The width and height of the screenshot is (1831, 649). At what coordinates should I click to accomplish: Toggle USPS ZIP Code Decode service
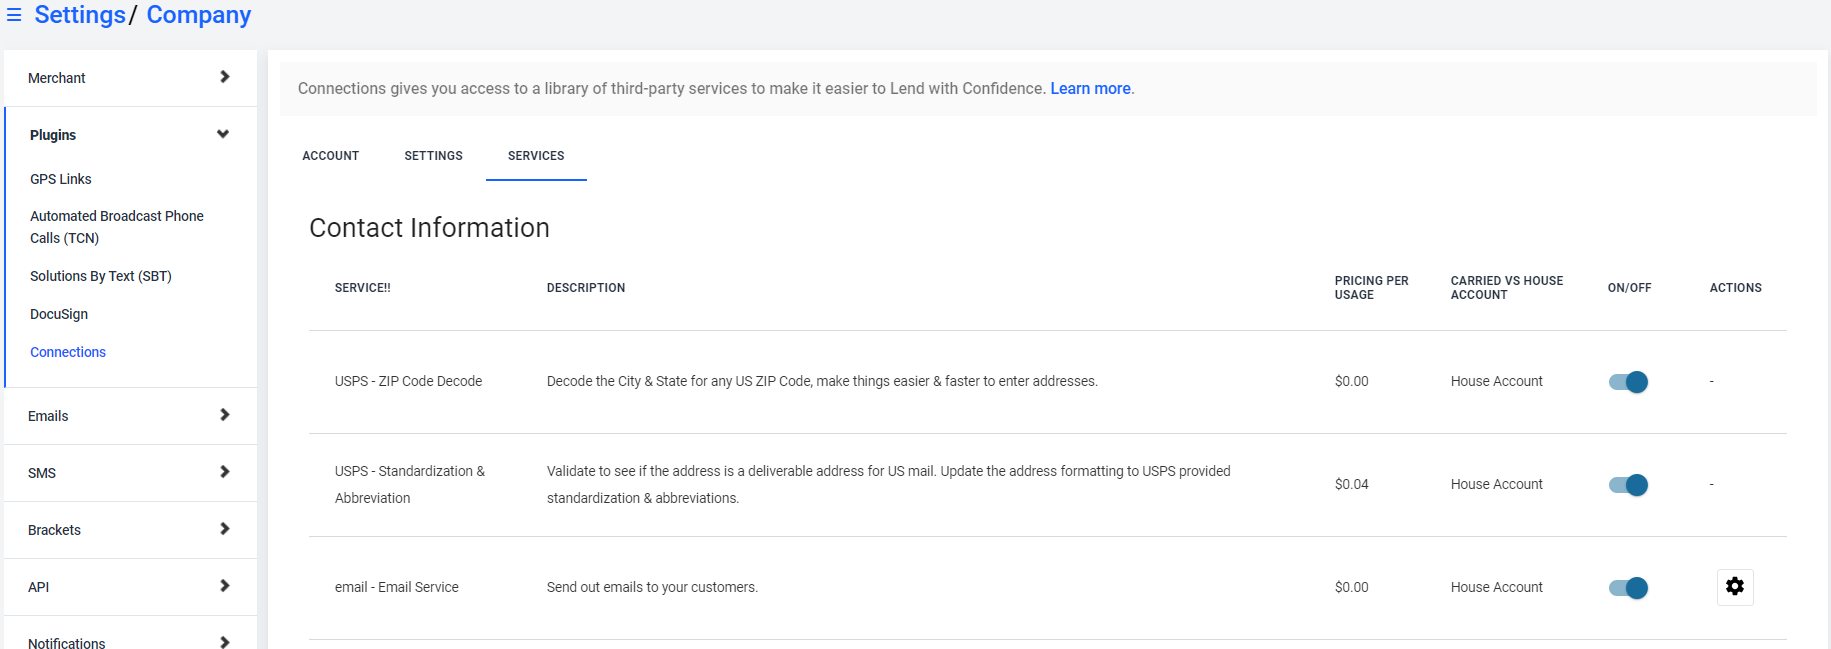click(x=1628, y=381)
